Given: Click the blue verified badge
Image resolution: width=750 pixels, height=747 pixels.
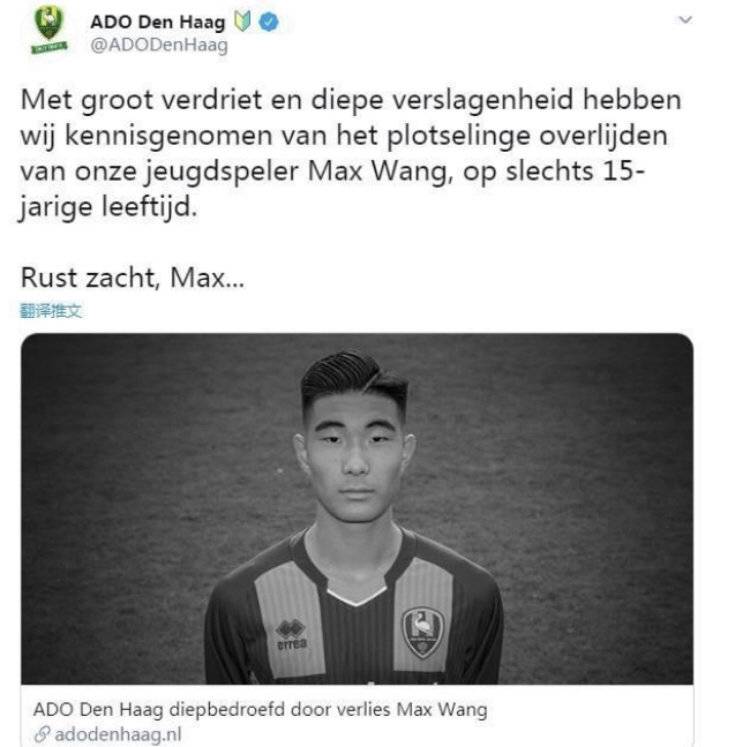Looking at the screenshot, I should click(269, 22).
